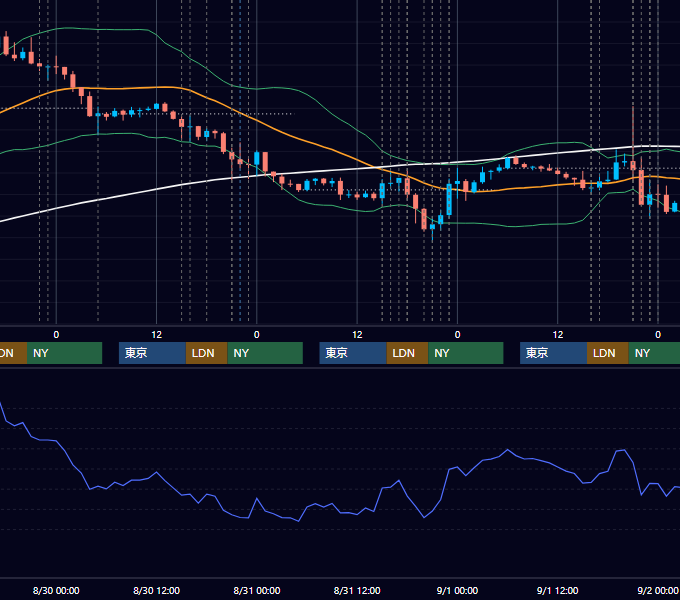Select the NY session block spanning 9/2 00:00
The height and width of the screenshot is (600, 680).
point(654,353)
